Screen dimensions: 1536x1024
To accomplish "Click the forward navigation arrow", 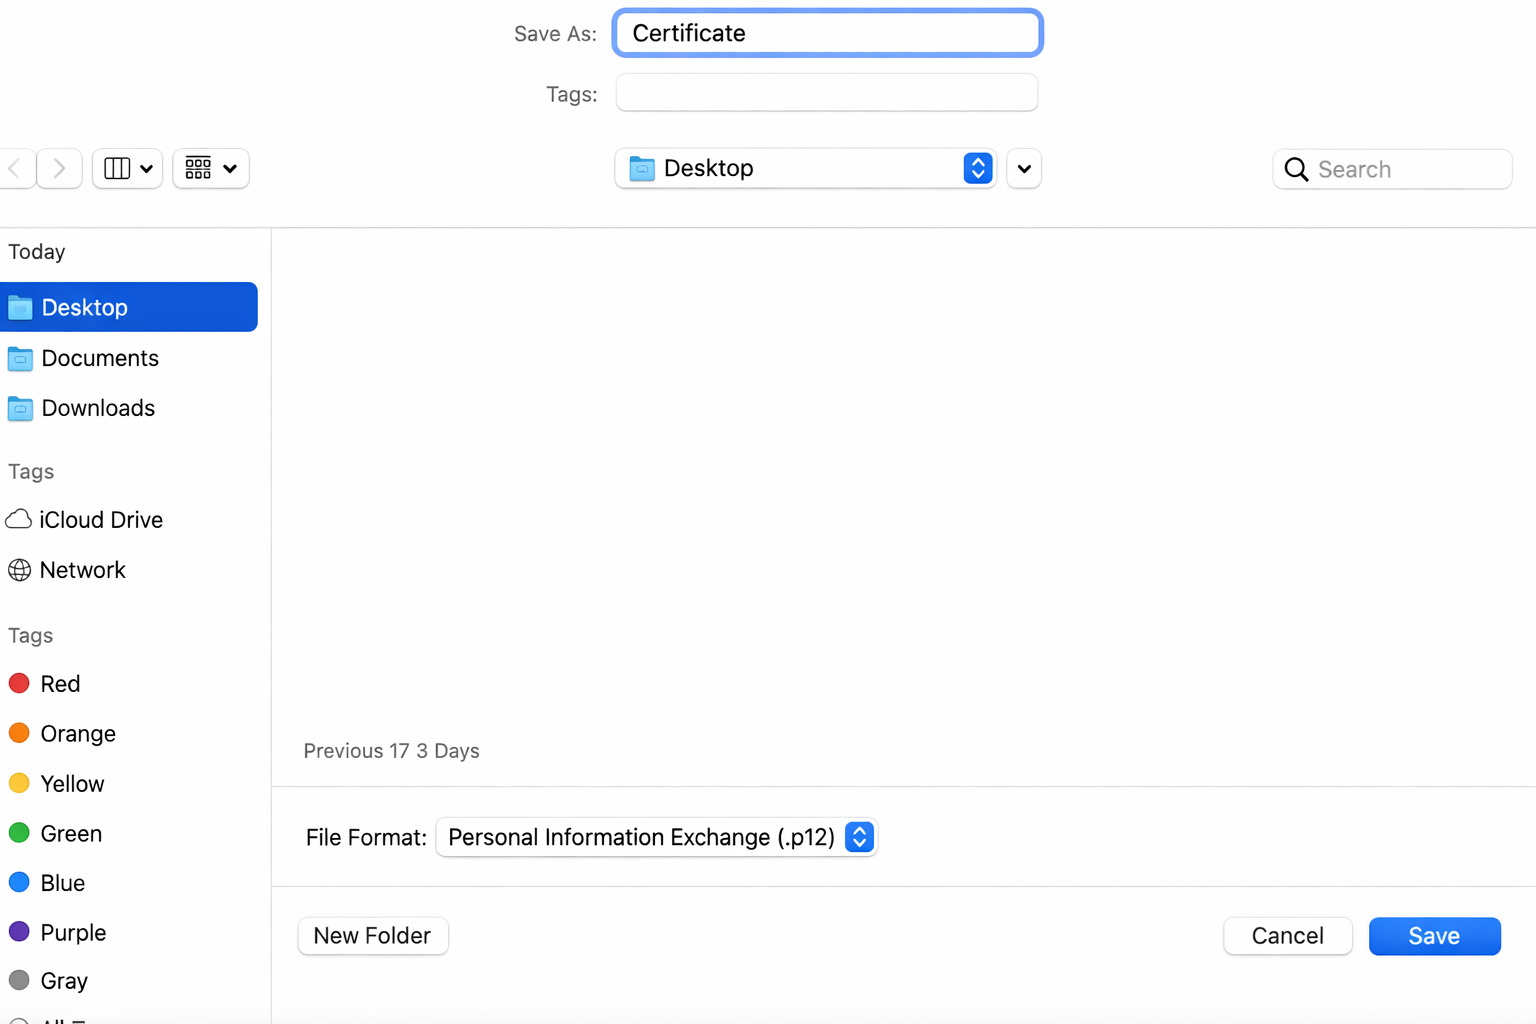I will (60, 169).
